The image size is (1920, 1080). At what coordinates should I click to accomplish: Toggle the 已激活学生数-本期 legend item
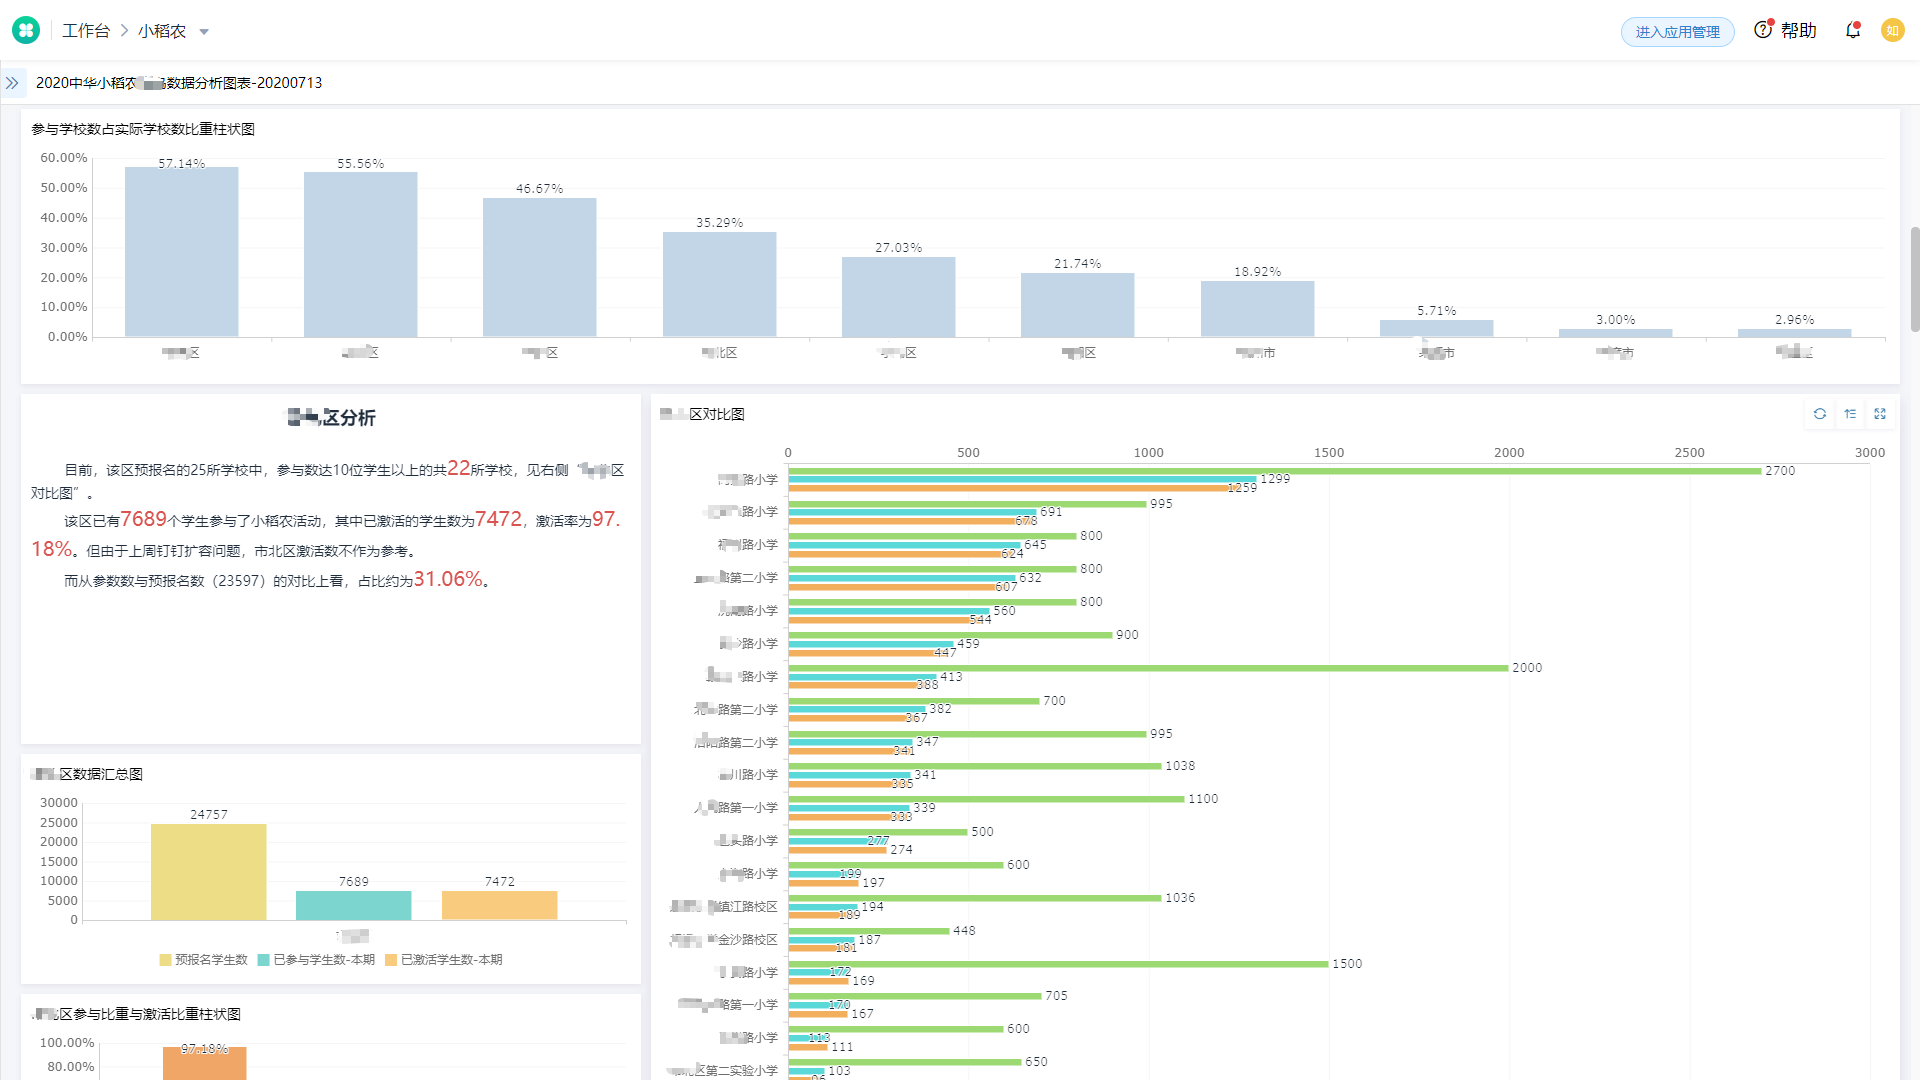(x=444, y=960)
